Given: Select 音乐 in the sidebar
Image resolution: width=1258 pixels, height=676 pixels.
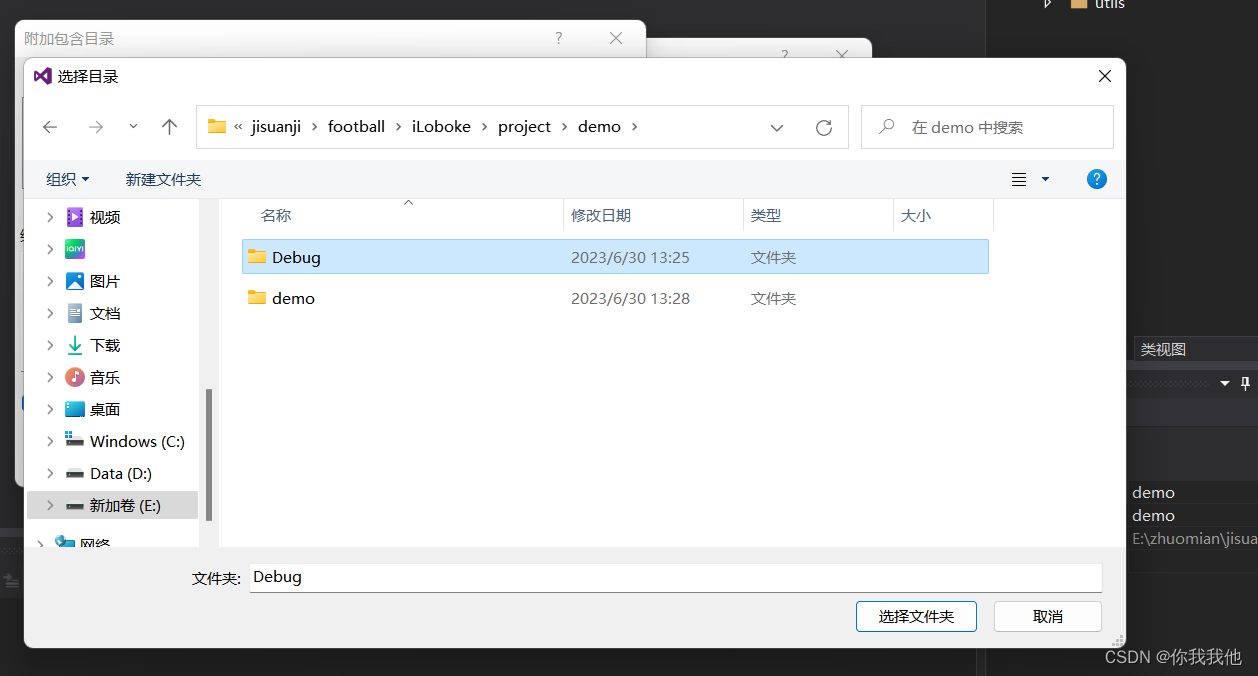Looking at the screenshot, I should [x=104, y=376].
